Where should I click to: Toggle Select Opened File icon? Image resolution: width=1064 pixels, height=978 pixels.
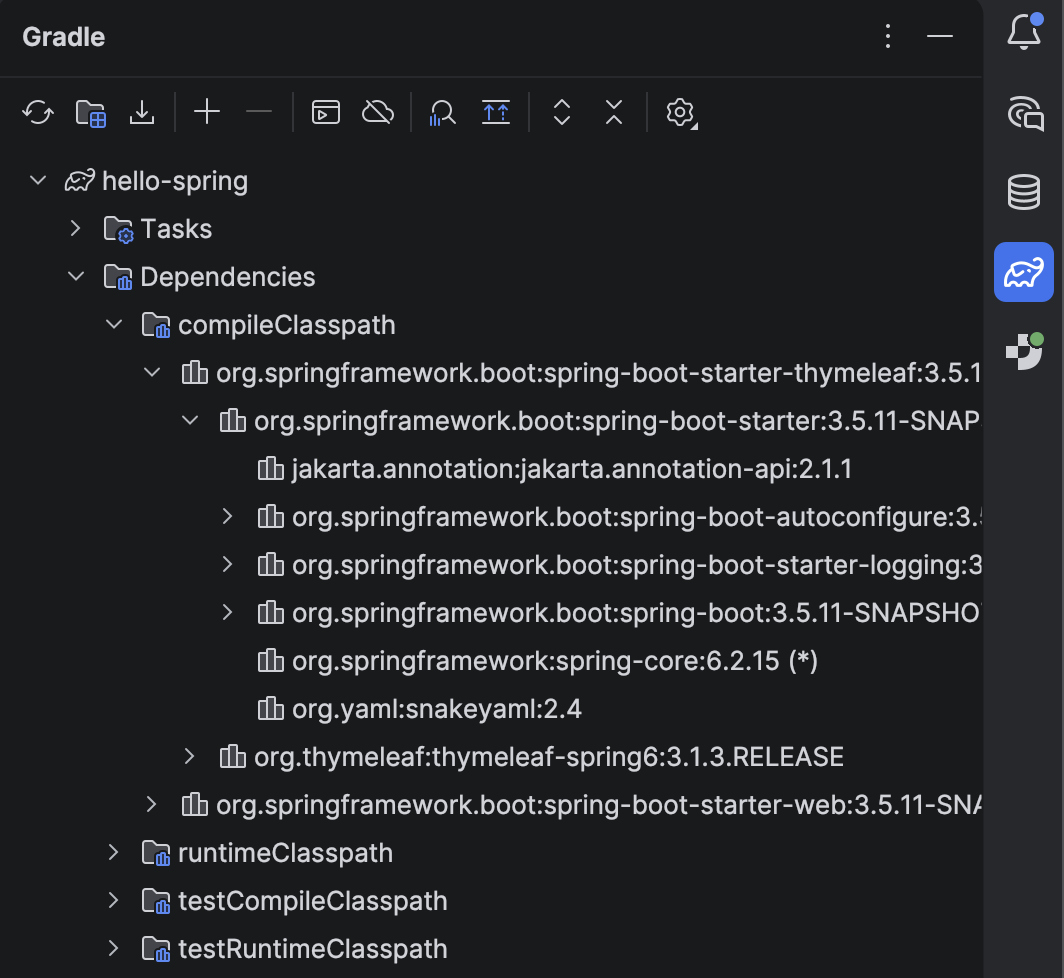tap(496, 112)
